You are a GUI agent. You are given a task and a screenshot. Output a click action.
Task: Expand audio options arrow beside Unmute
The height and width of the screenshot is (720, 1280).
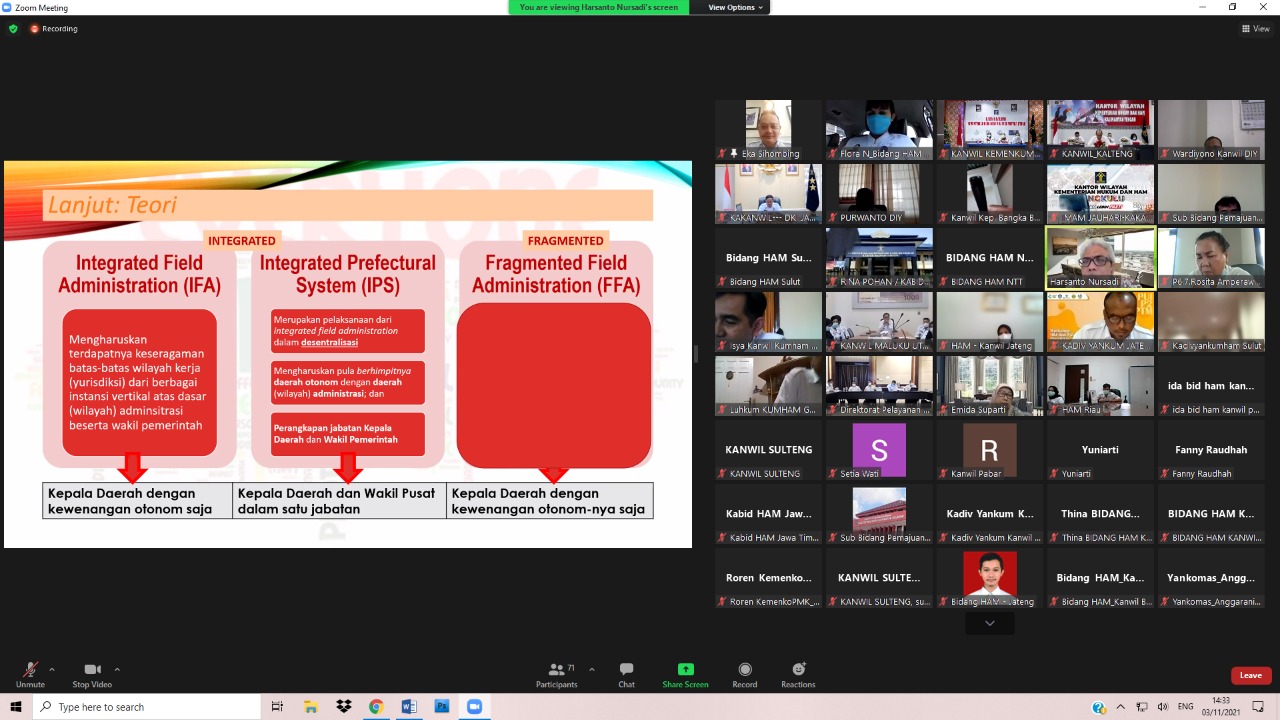(x=52, y=669)
